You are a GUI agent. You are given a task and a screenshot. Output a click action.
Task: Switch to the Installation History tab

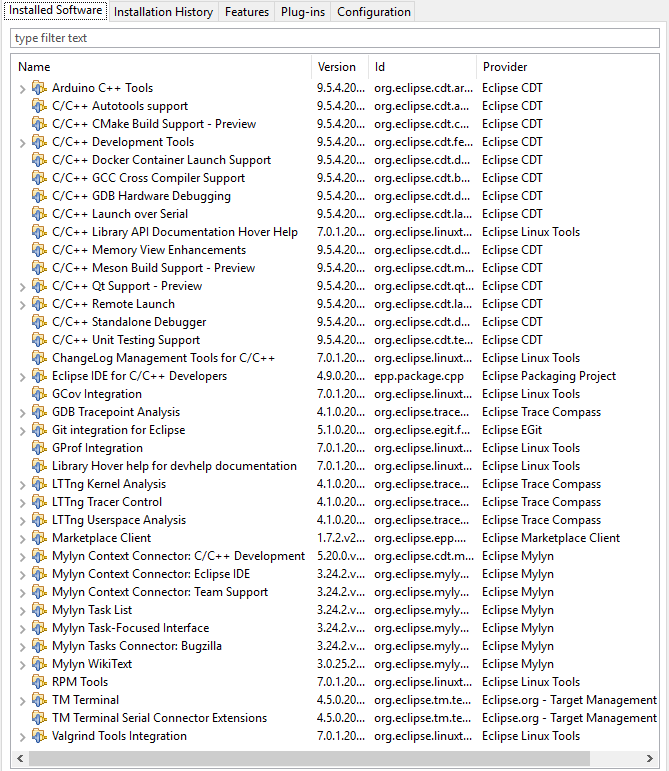click(163, 12)
